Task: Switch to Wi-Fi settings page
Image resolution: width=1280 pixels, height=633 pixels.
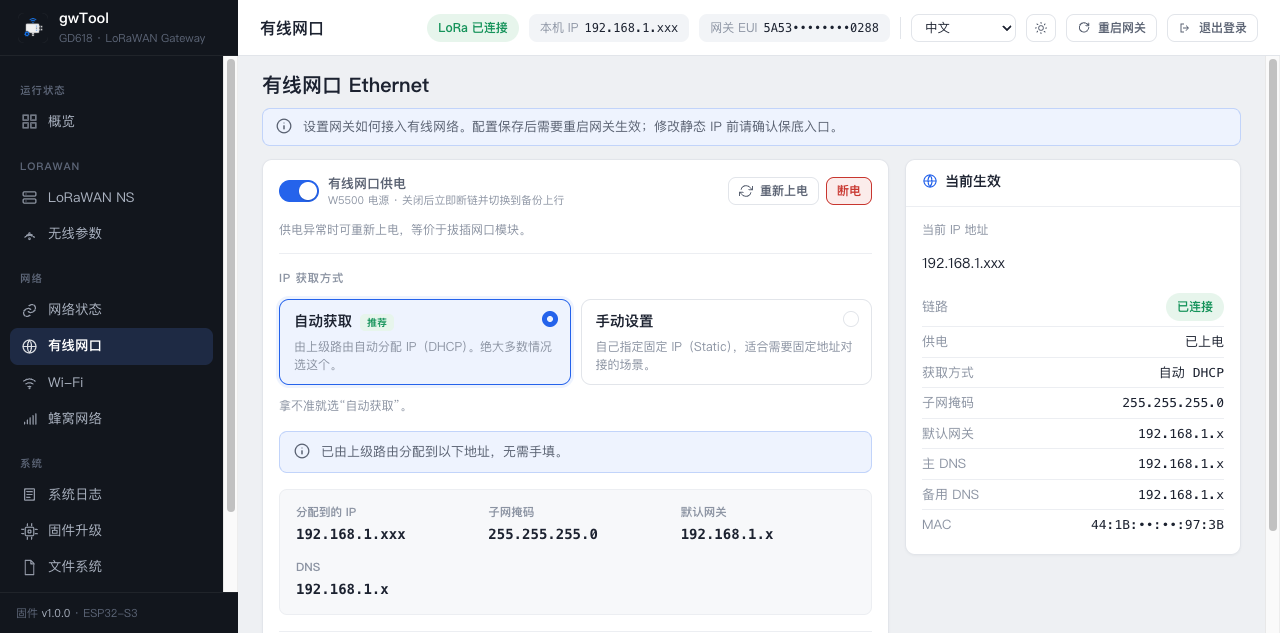Action: coord(111,382)
